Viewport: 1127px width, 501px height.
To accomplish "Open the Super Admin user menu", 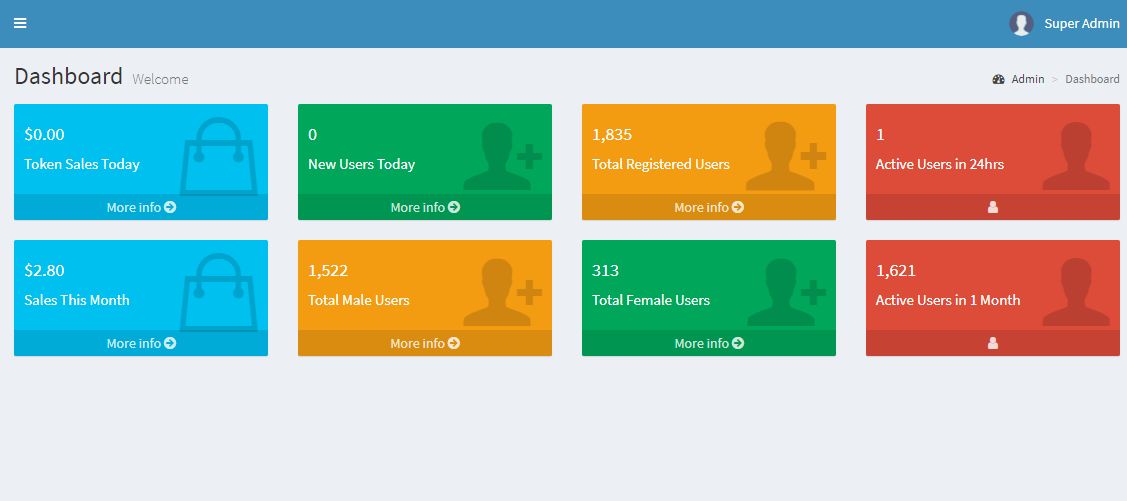I will click(x=1064, y=24).
